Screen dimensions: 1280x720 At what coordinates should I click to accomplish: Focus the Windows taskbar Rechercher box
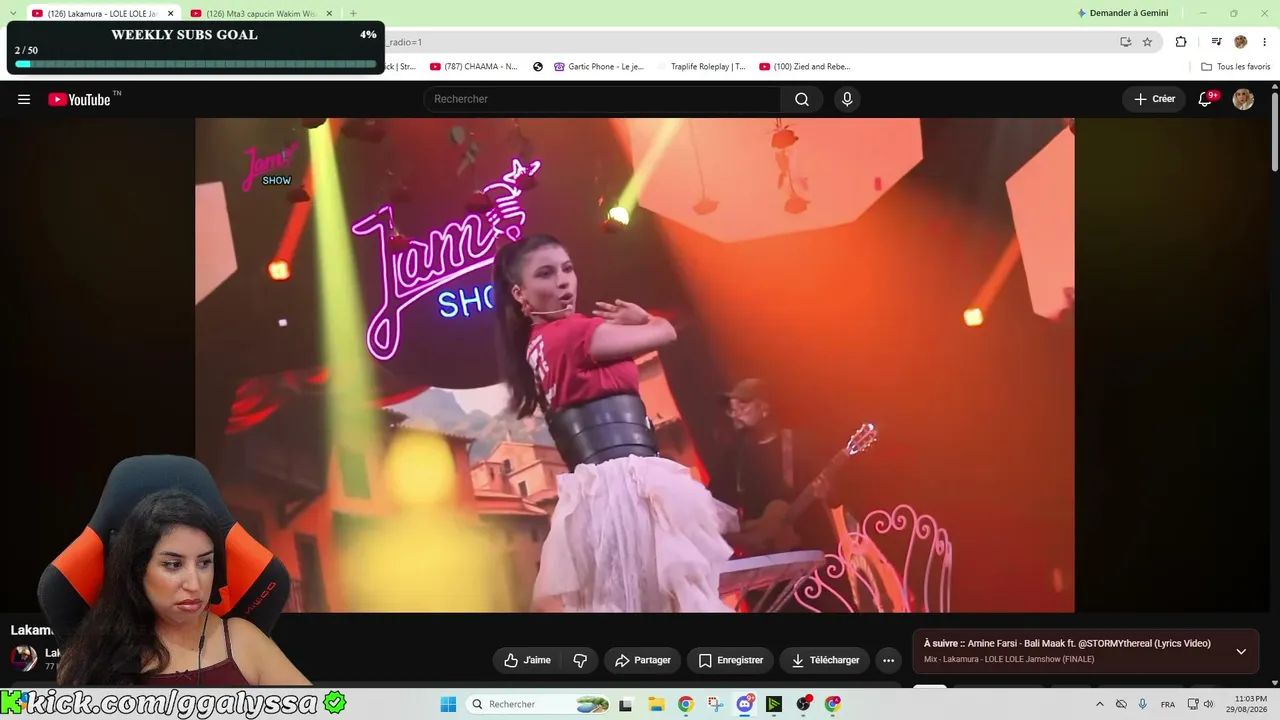click(x=539, y=704)
